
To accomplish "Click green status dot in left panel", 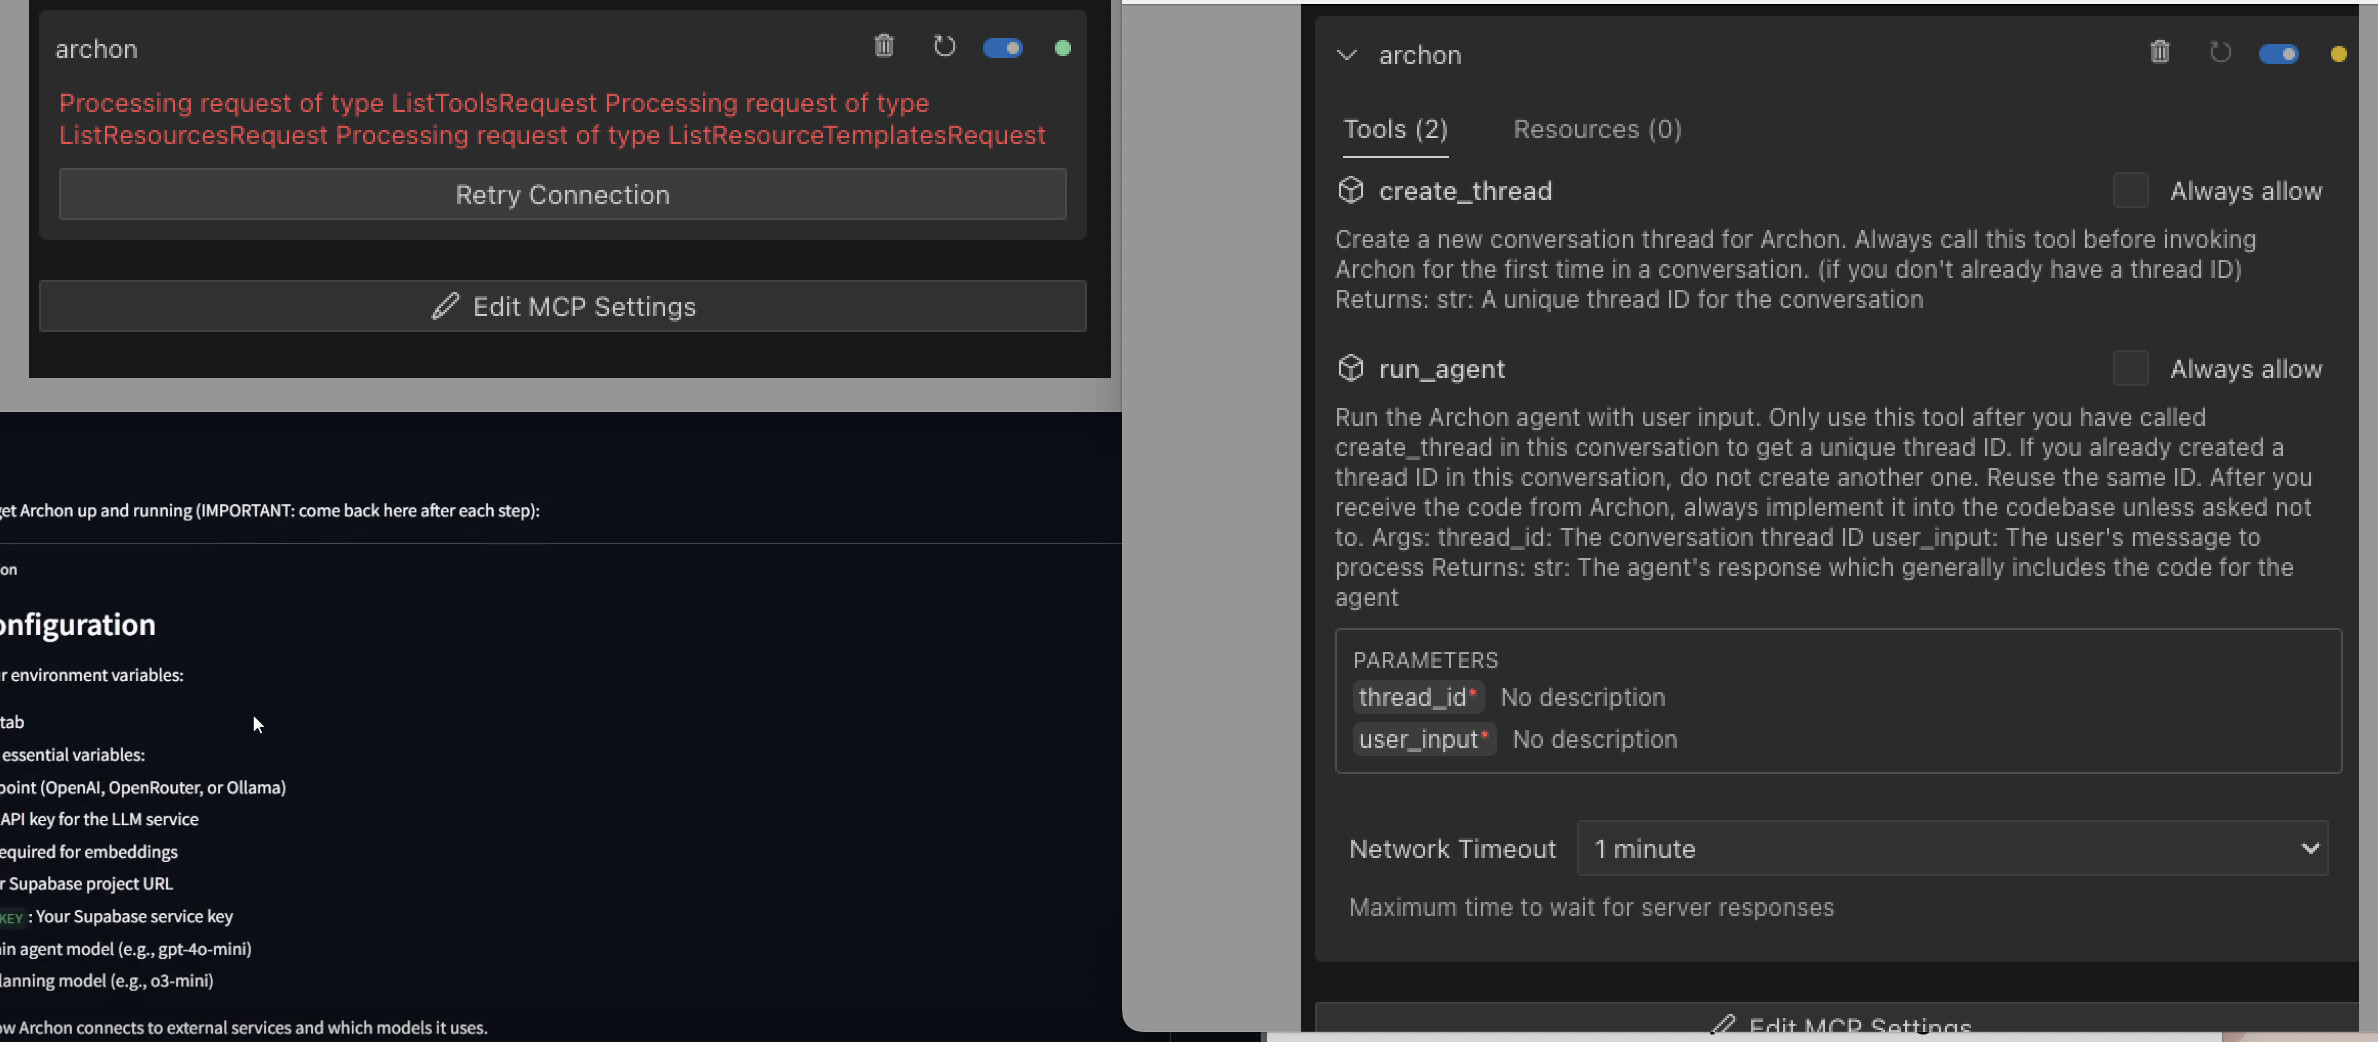I will pos(1063,48).
